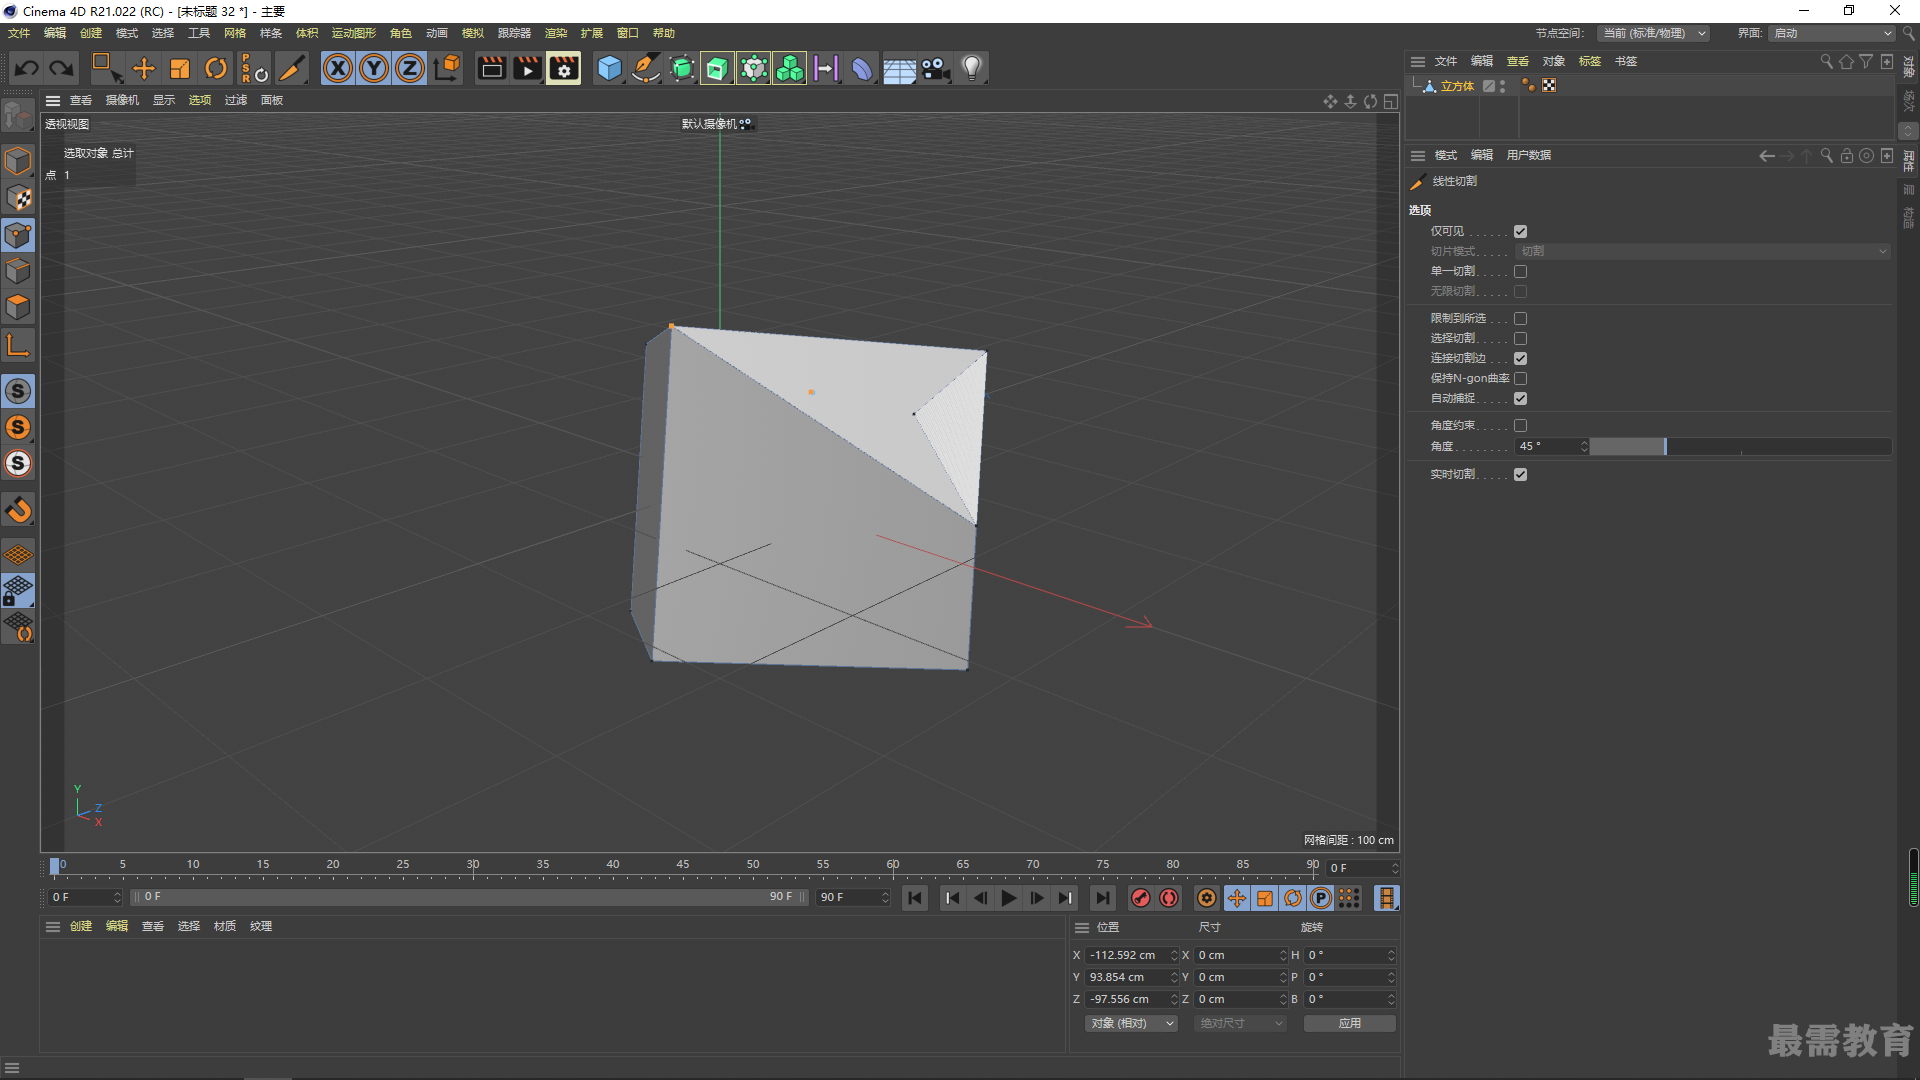This screenshot has height=1080, width=1920.
Task: Click the Locked Workplane icon
Action: click(18, 590)
